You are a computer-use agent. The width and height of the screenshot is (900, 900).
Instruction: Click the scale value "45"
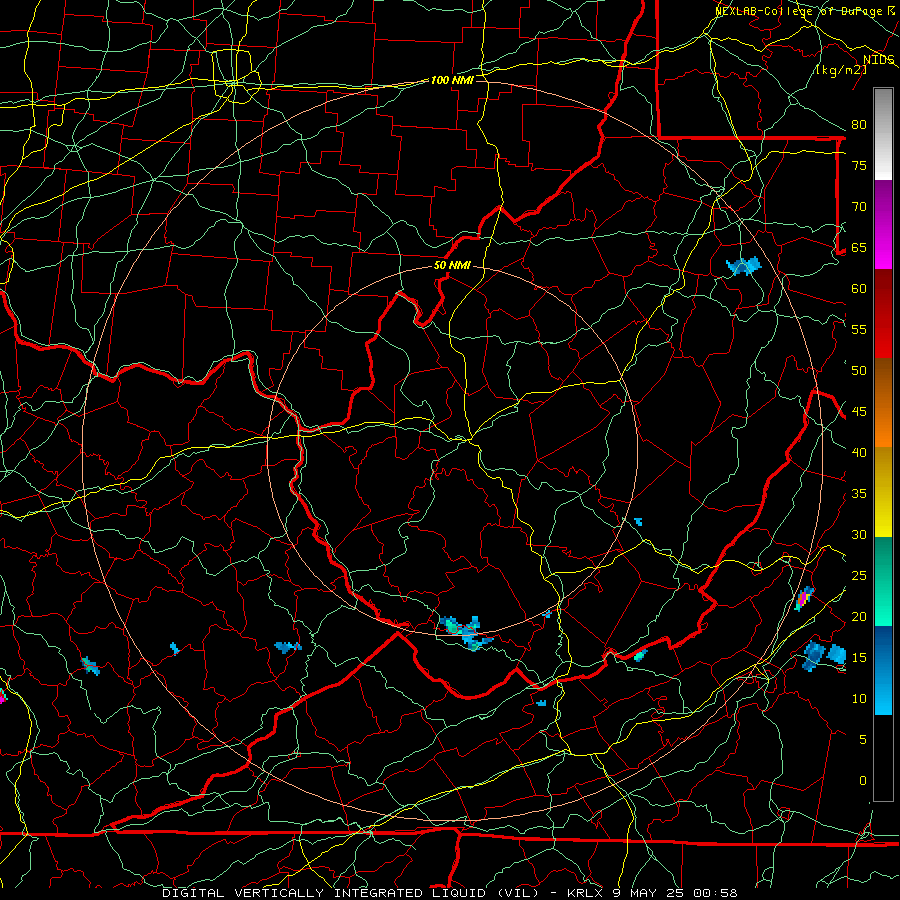point(859,412)
